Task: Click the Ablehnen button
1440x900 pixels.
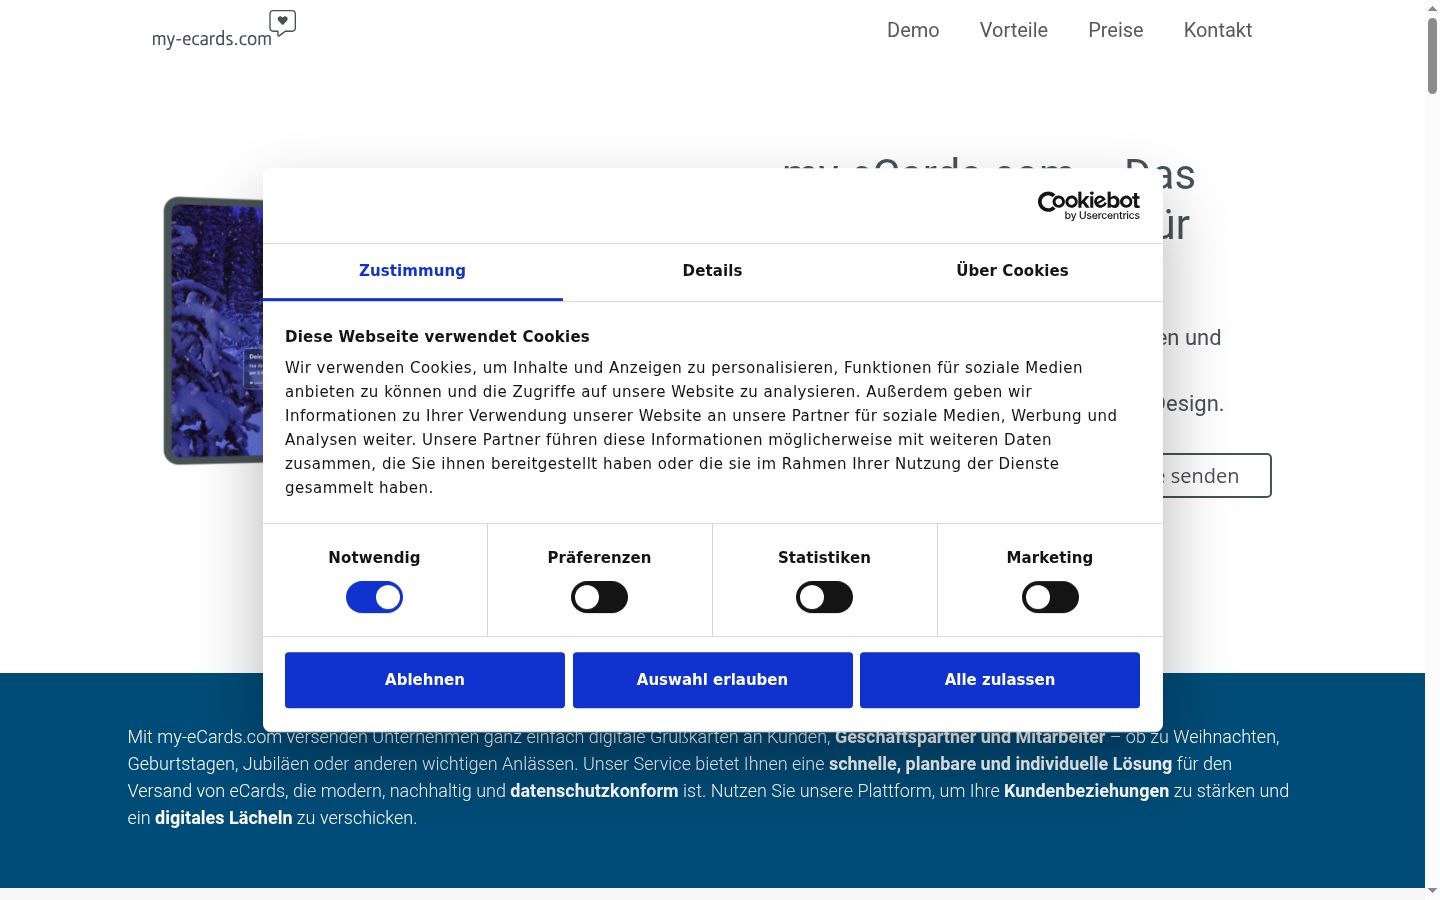Action: [x=425, y=680]
